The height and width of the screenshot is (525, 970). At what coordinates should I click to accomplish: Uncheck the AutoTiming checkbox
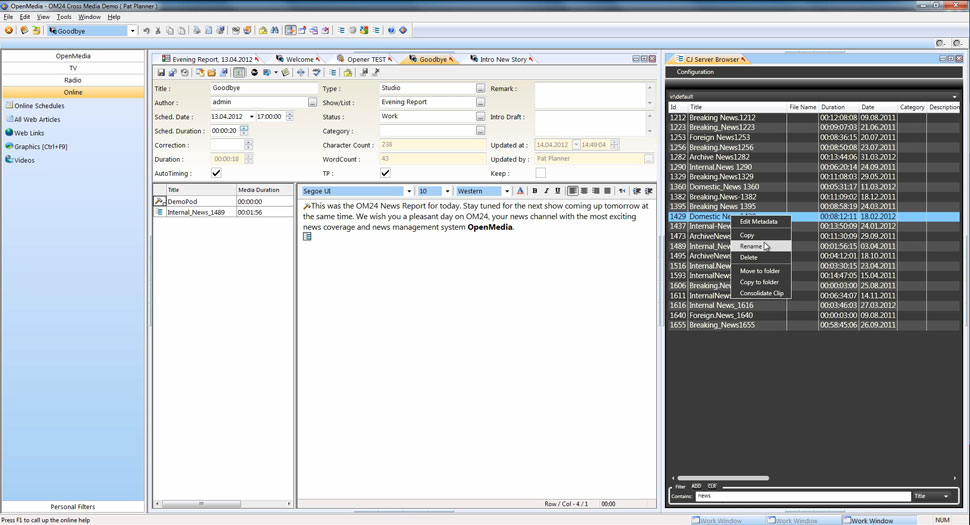pyautogui.click(x=217, y=173)
